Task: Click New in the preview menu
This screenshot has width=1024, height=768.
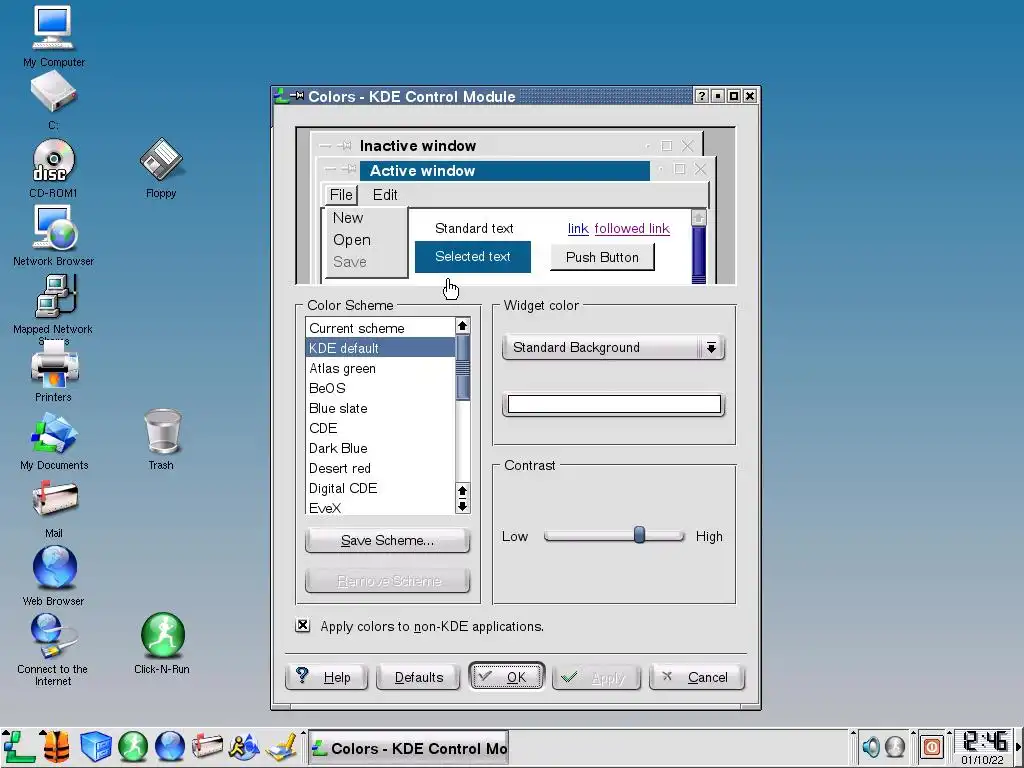Action: pyautogui.click(x=348, y=217)
